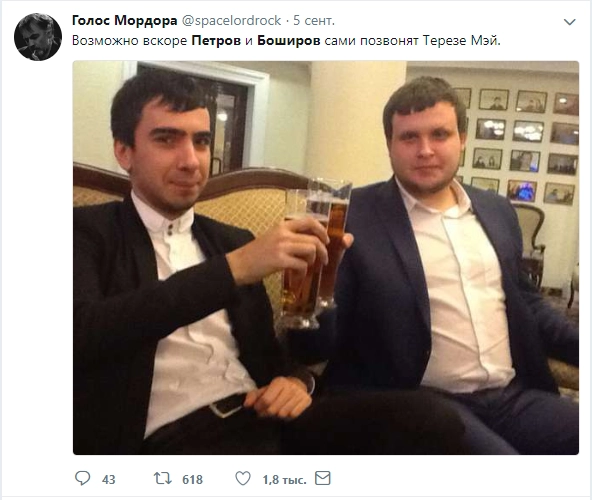
Task: Click the 1,8 тыс. likes count
Action: coord(284,480)
